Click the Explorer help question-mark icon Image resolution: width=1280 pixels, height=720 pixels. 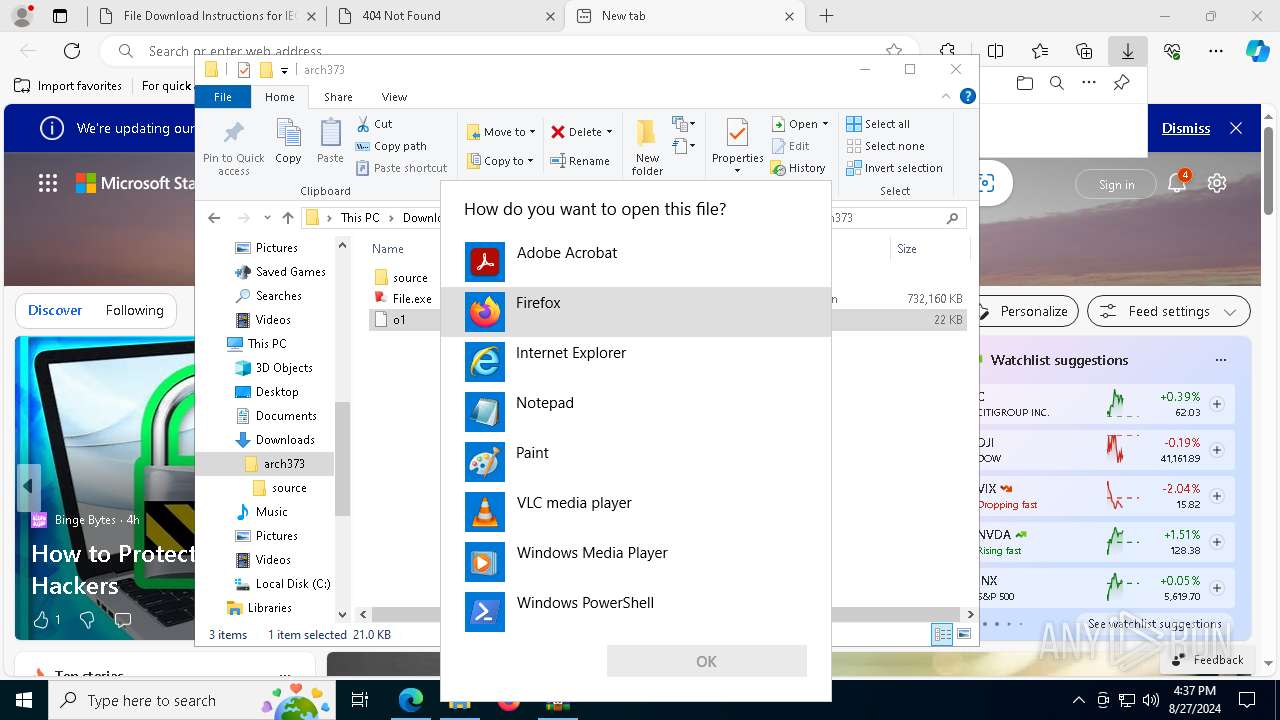[x=967, y=97]
